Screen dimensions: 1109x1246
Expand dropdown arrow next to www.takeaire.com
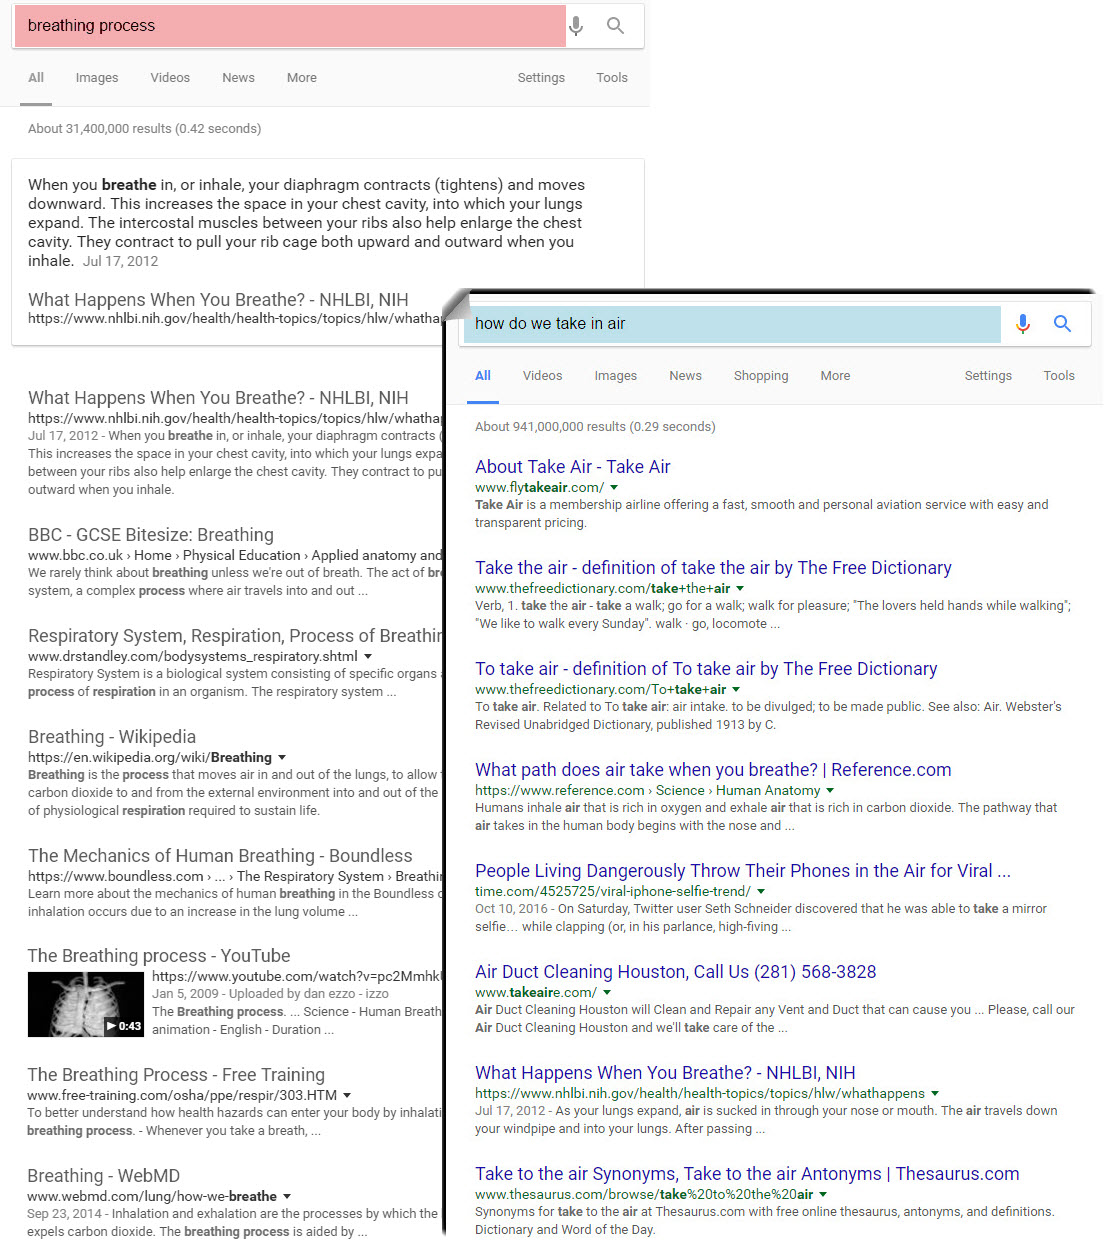[x=606, y=993]
